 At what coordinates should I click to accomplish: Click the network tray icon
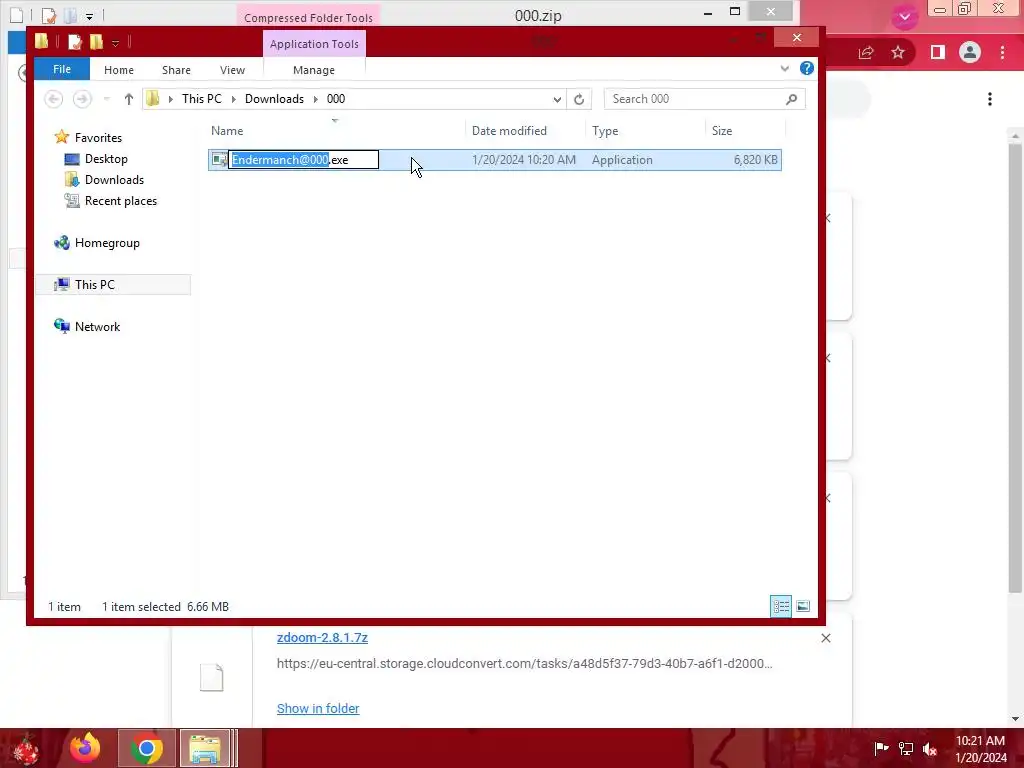click(906, 748)
